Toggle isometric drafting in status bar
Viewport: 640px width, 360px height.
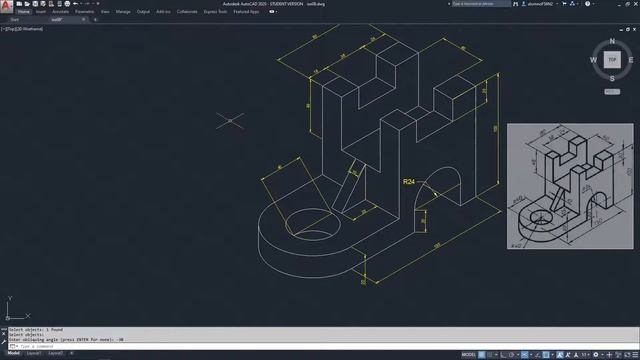coord(525,355)
